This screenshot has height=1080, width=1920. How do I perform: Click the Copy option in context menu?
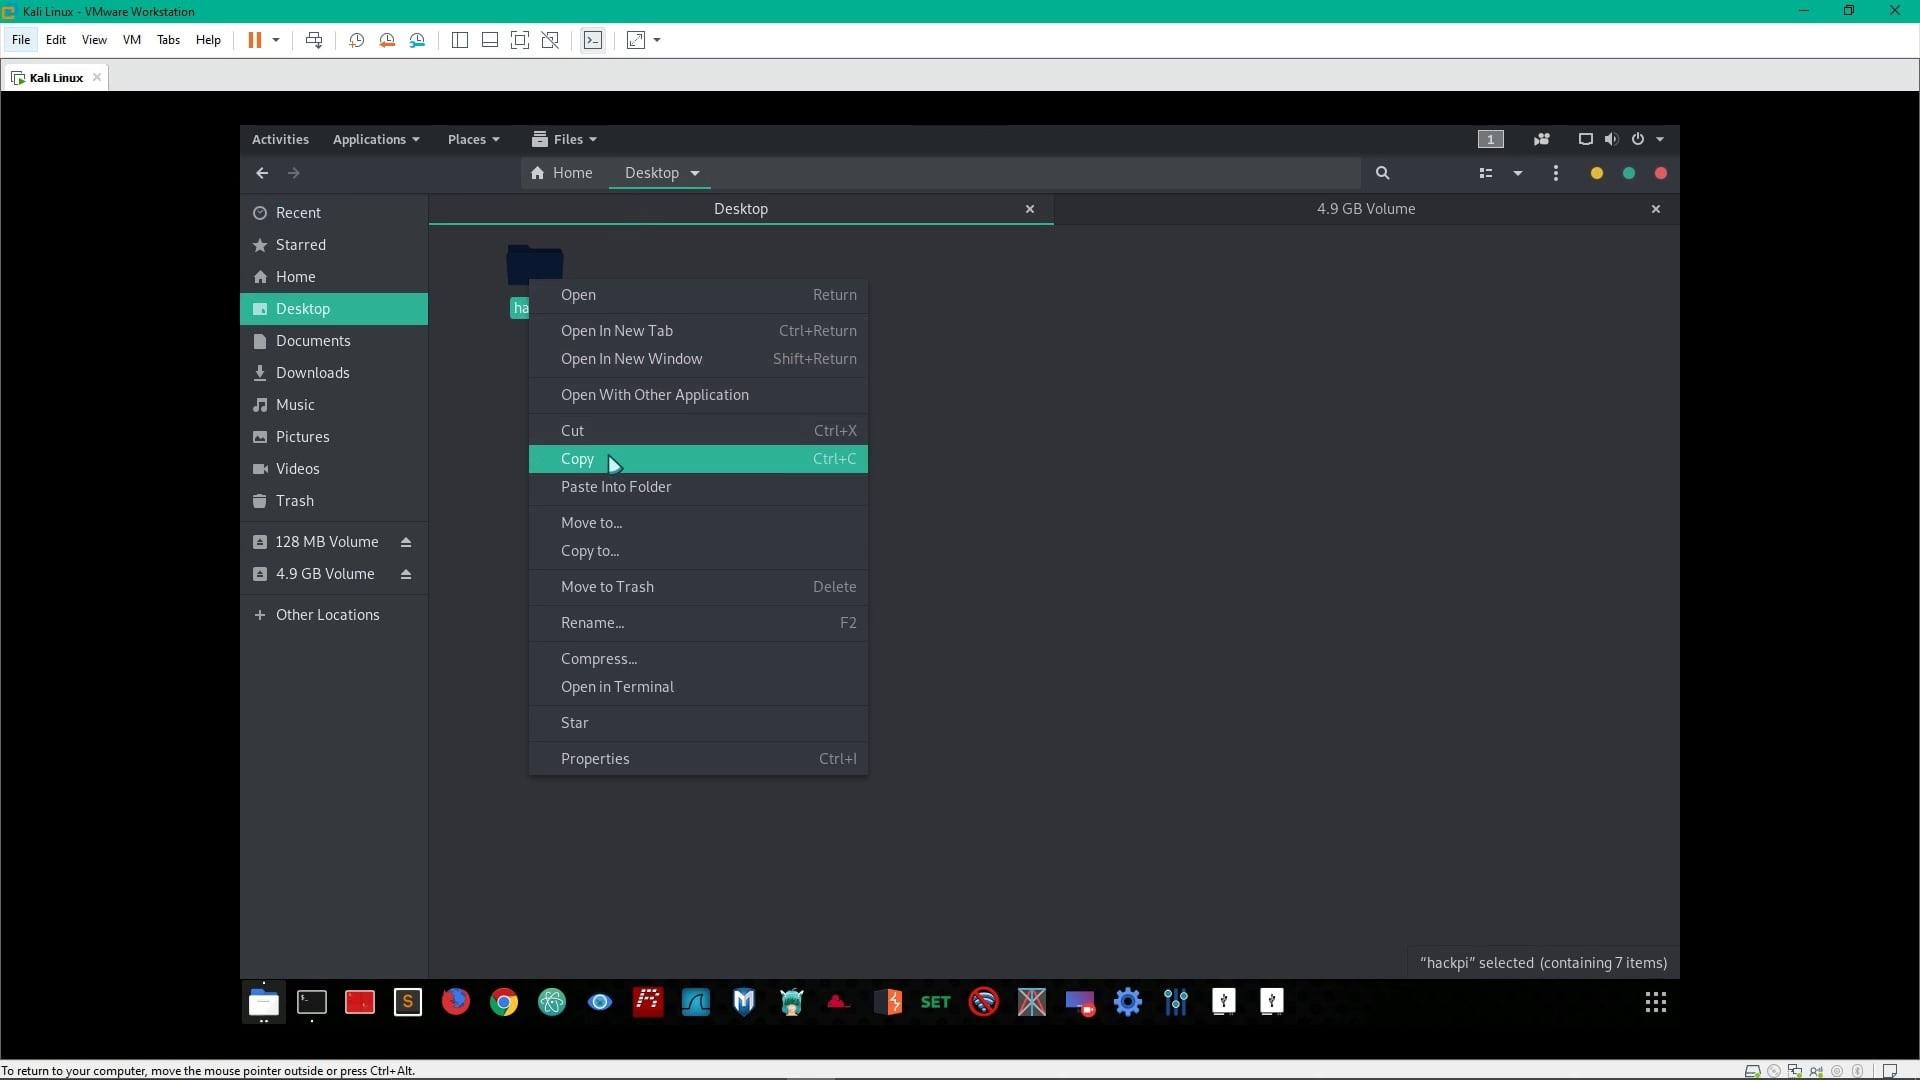(578, 458)
